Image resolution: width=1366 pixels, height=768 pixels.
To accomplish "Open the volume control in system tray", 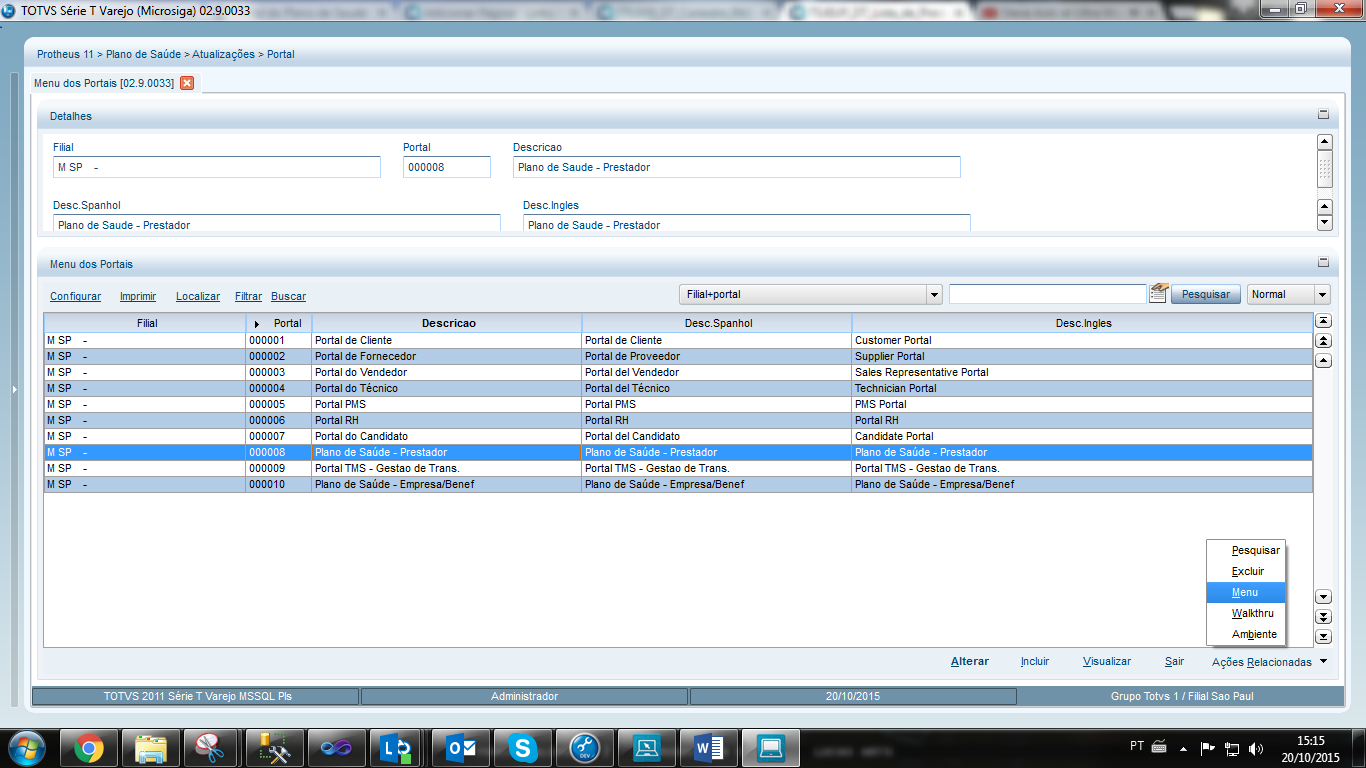I will pyautogui.click(x=1255, y=748).
